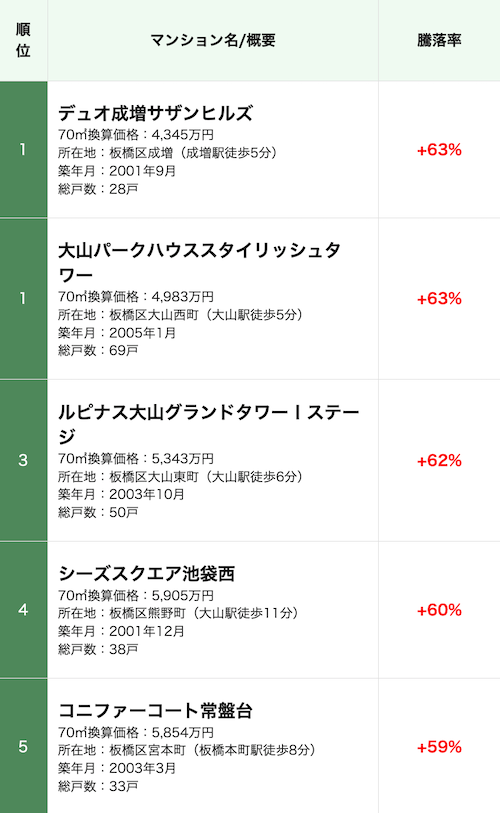Viewport: 500px width, 813px height.
Task: Click rank 5 green cell
Action: [x=23, y=747]
